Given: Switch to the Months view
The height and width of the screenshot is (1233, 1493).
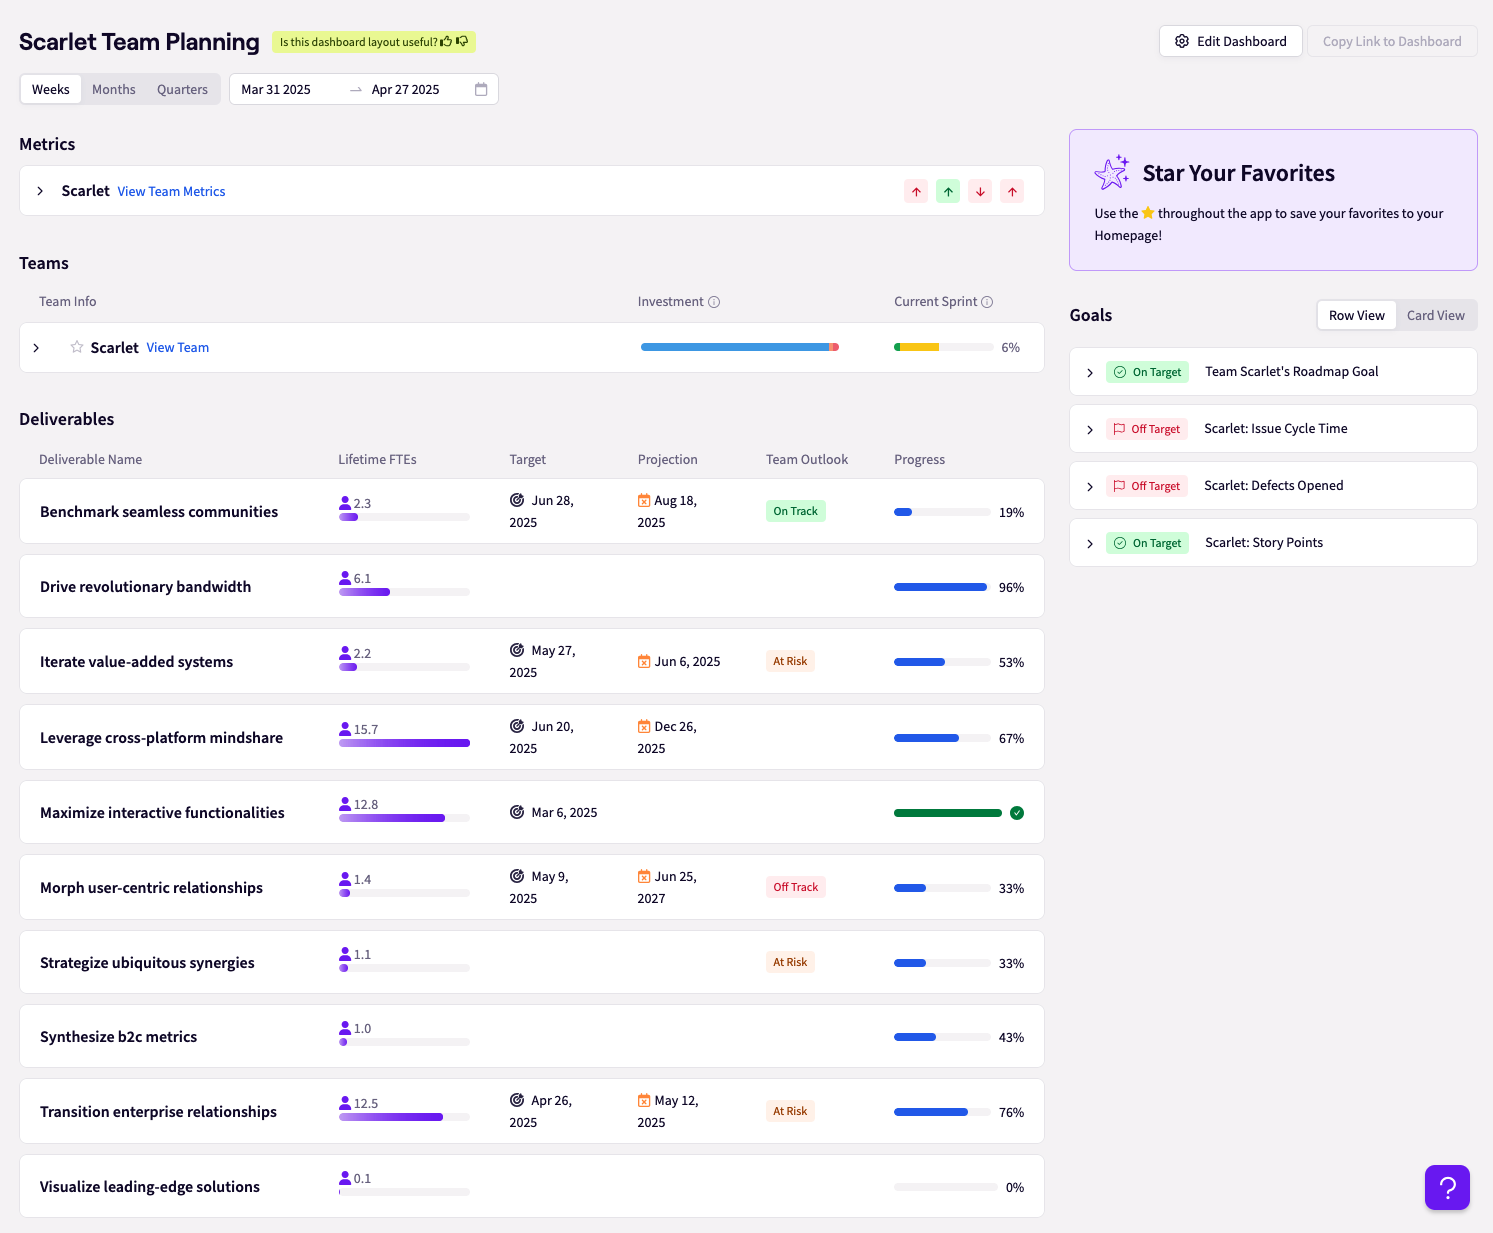Looking at the screenshot, I should [x=114, y=89].
